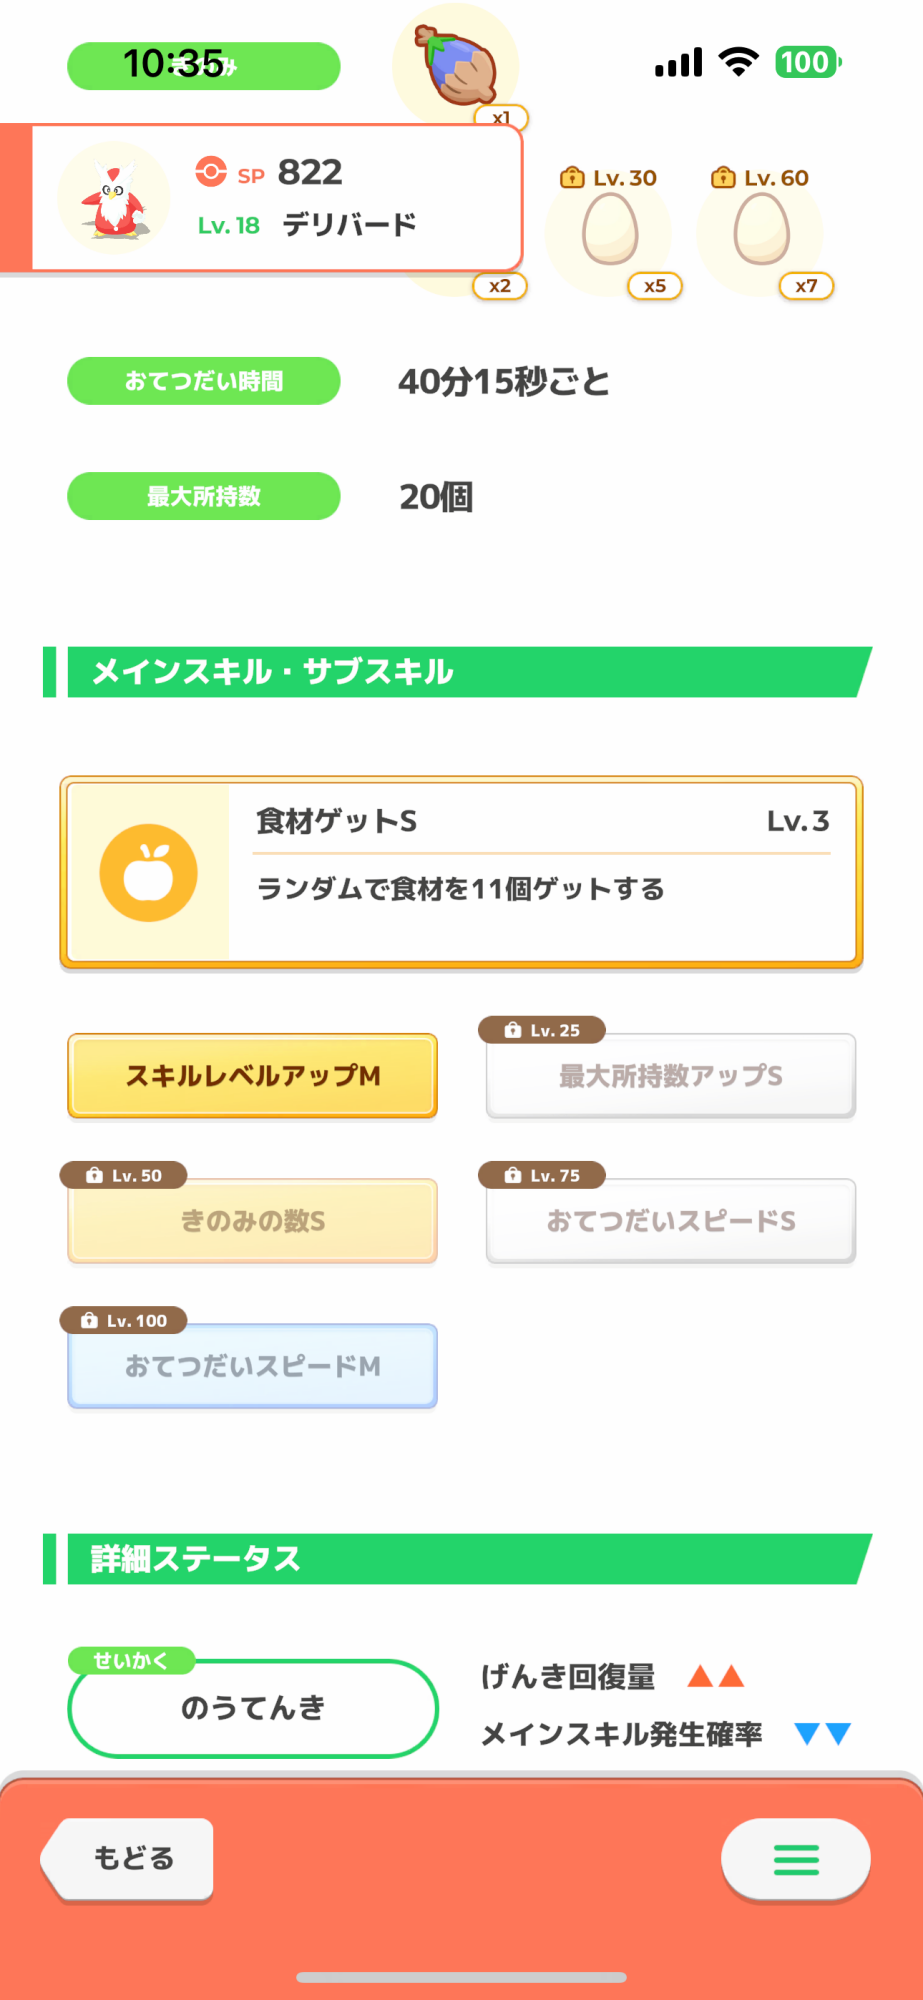Tap the 最大所持数 green label

pyautogui.click(x=204, y=496)
